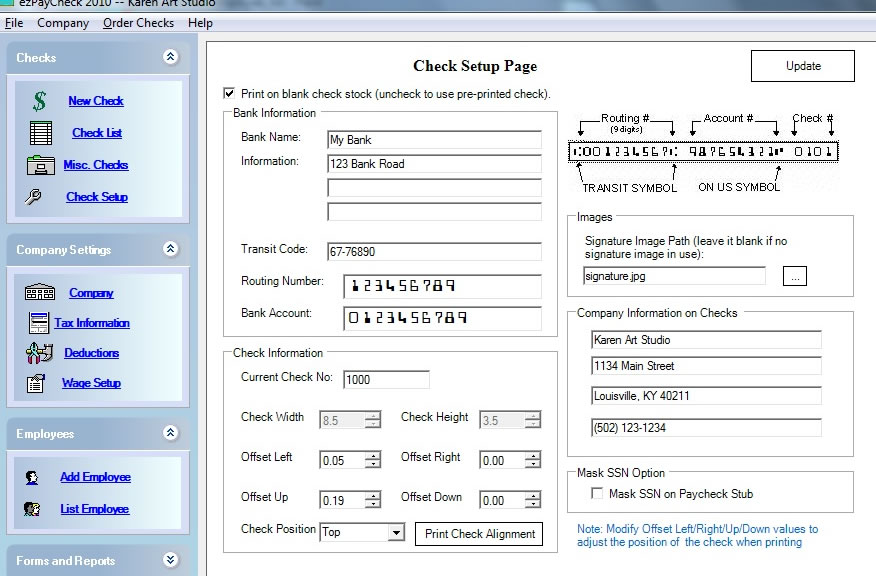Collapse the Employees sidebar panel
876x579 pixels.
170,433
